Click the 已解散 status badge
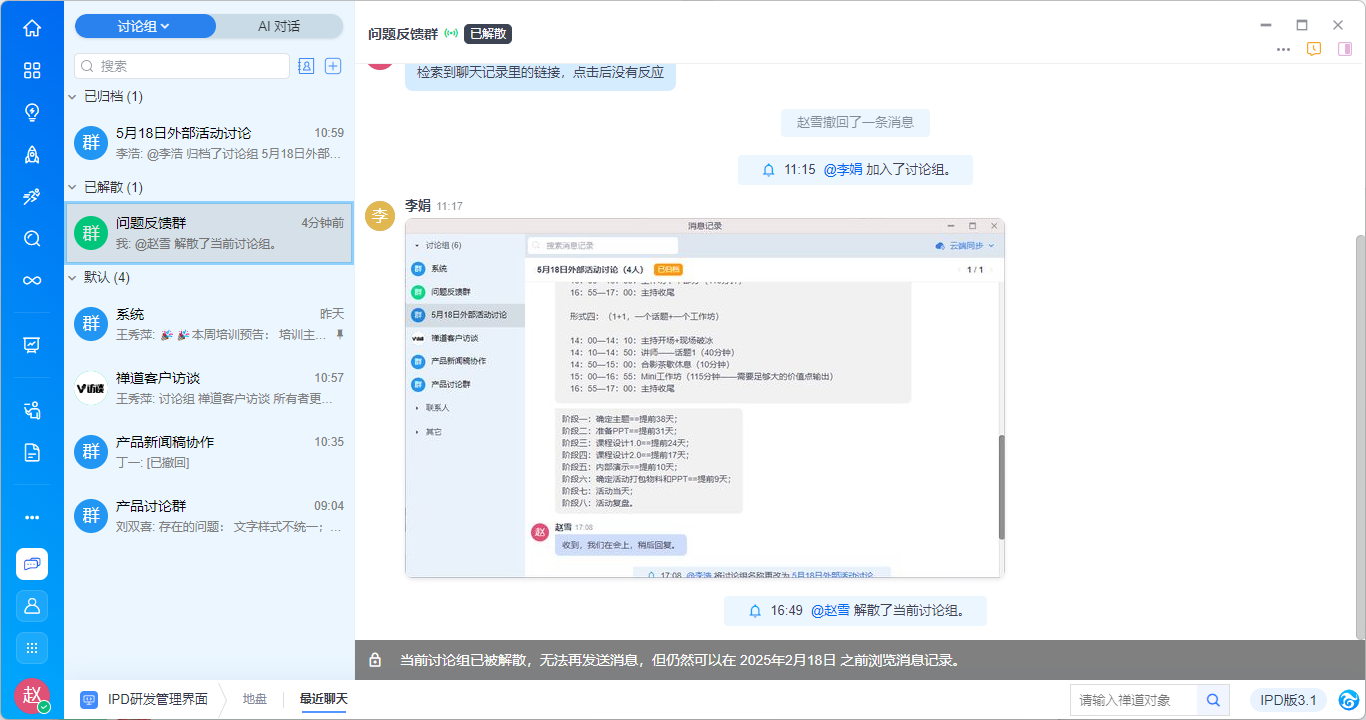The height and width of the screenshot is (720, 1366). click(x=488, y=34)
